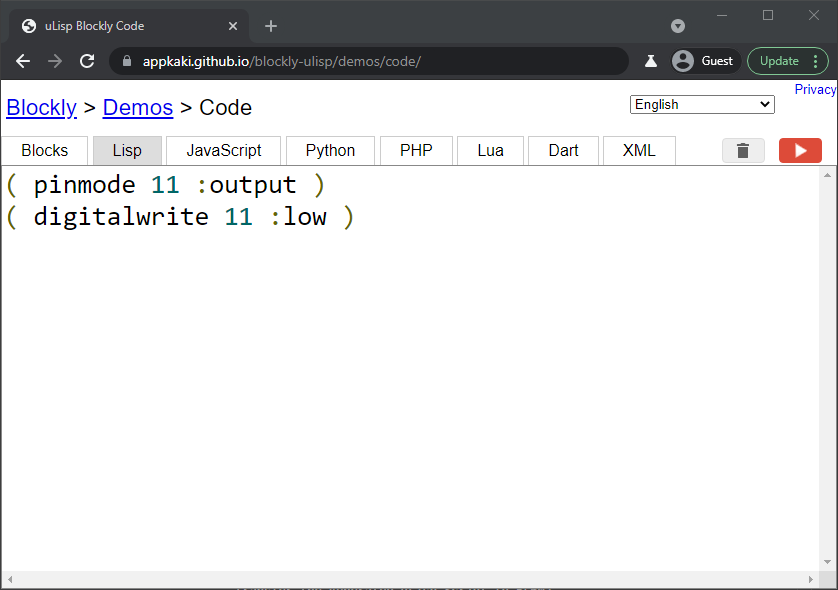This screenshot has height=590, width=838.
Task: Open the Update button's three-dot menu
Action: click(817, 61)
